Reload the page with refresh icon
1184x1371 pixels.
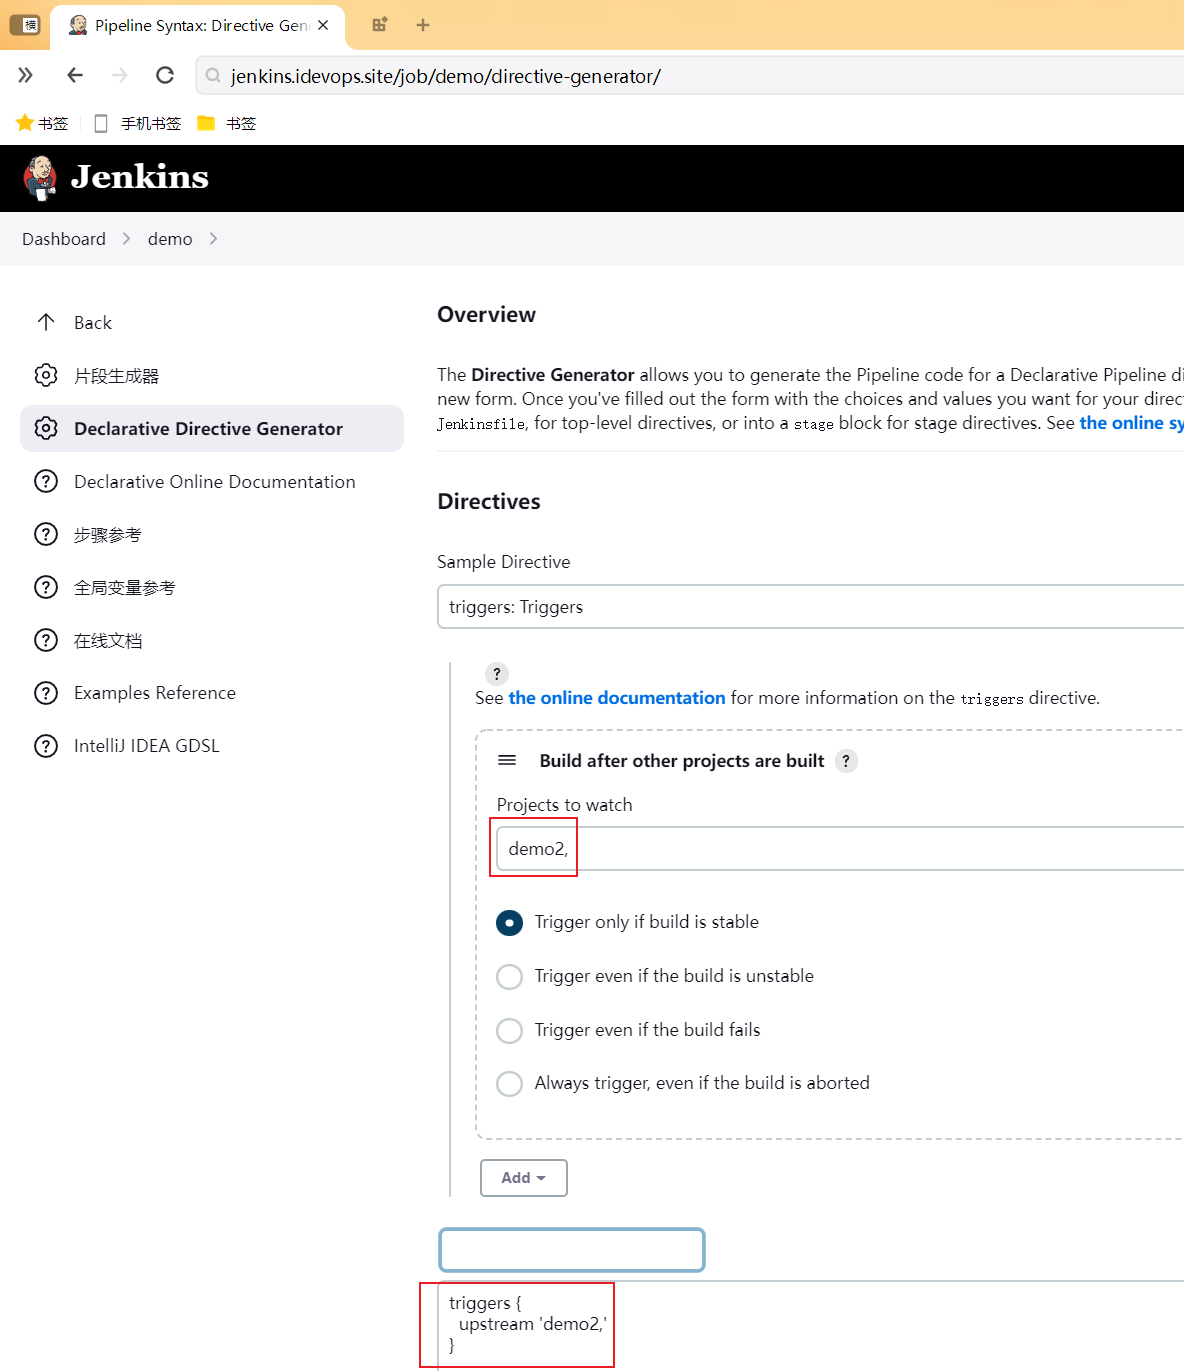pos(165,75)
